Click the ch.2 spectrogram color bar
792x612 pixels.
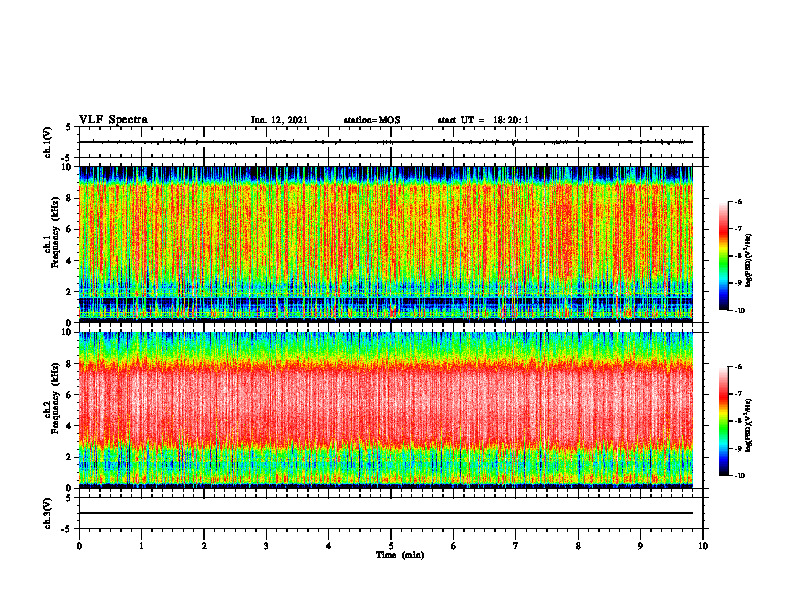pos(723,421)
